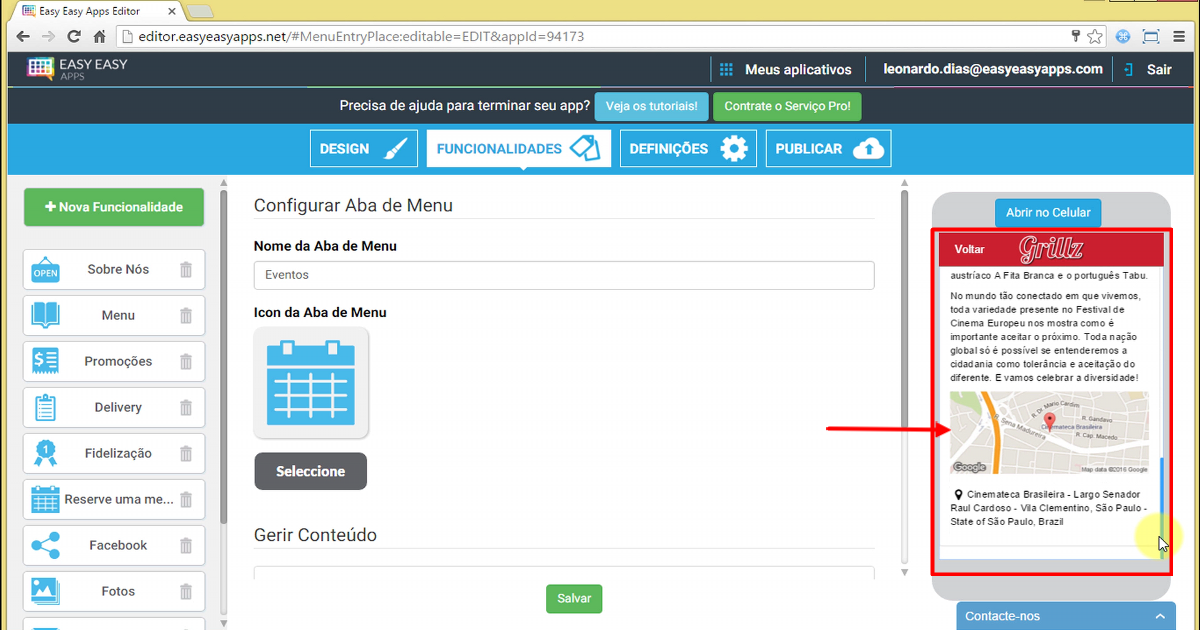Select the calendar icon preview image
Screen dimensions: 1200x630
[x=311, y=384]
